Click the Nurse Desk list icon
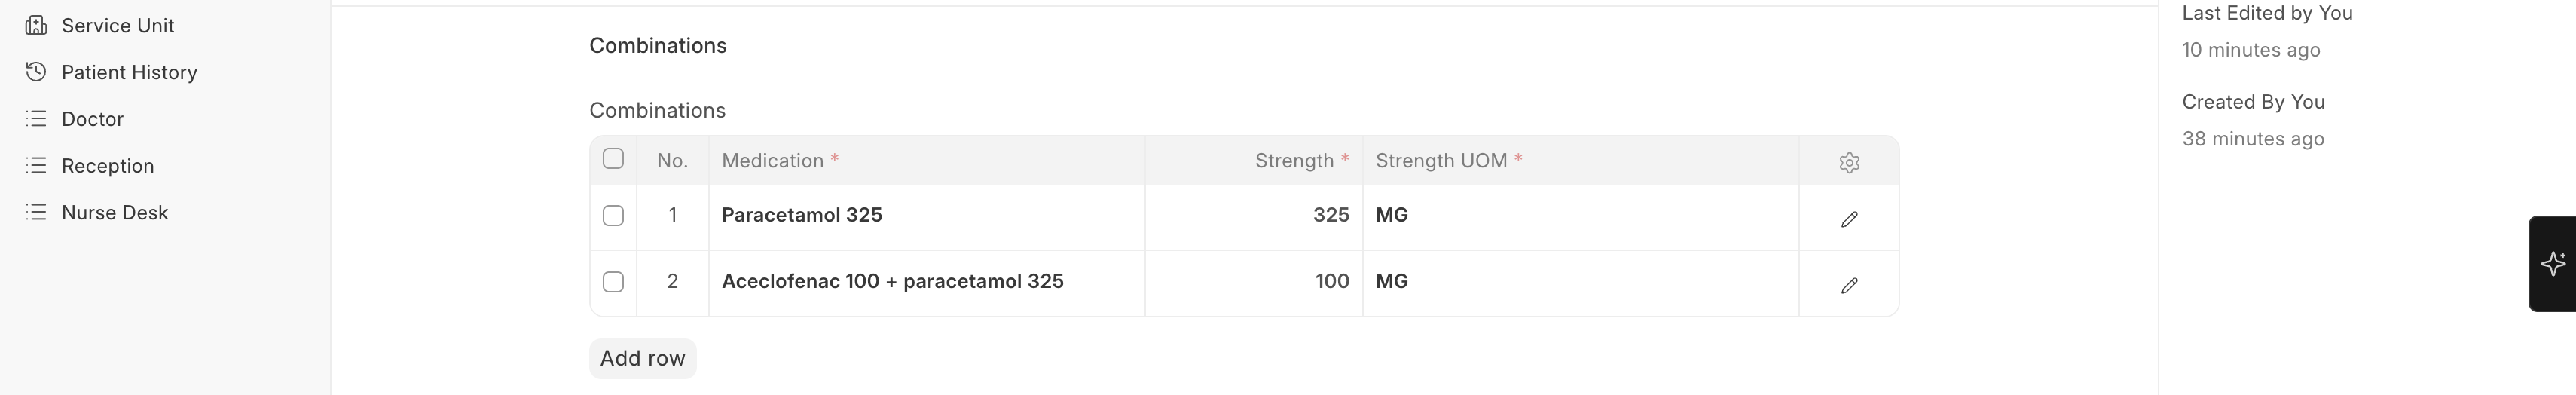2576x395 pixels. (36, 212)
